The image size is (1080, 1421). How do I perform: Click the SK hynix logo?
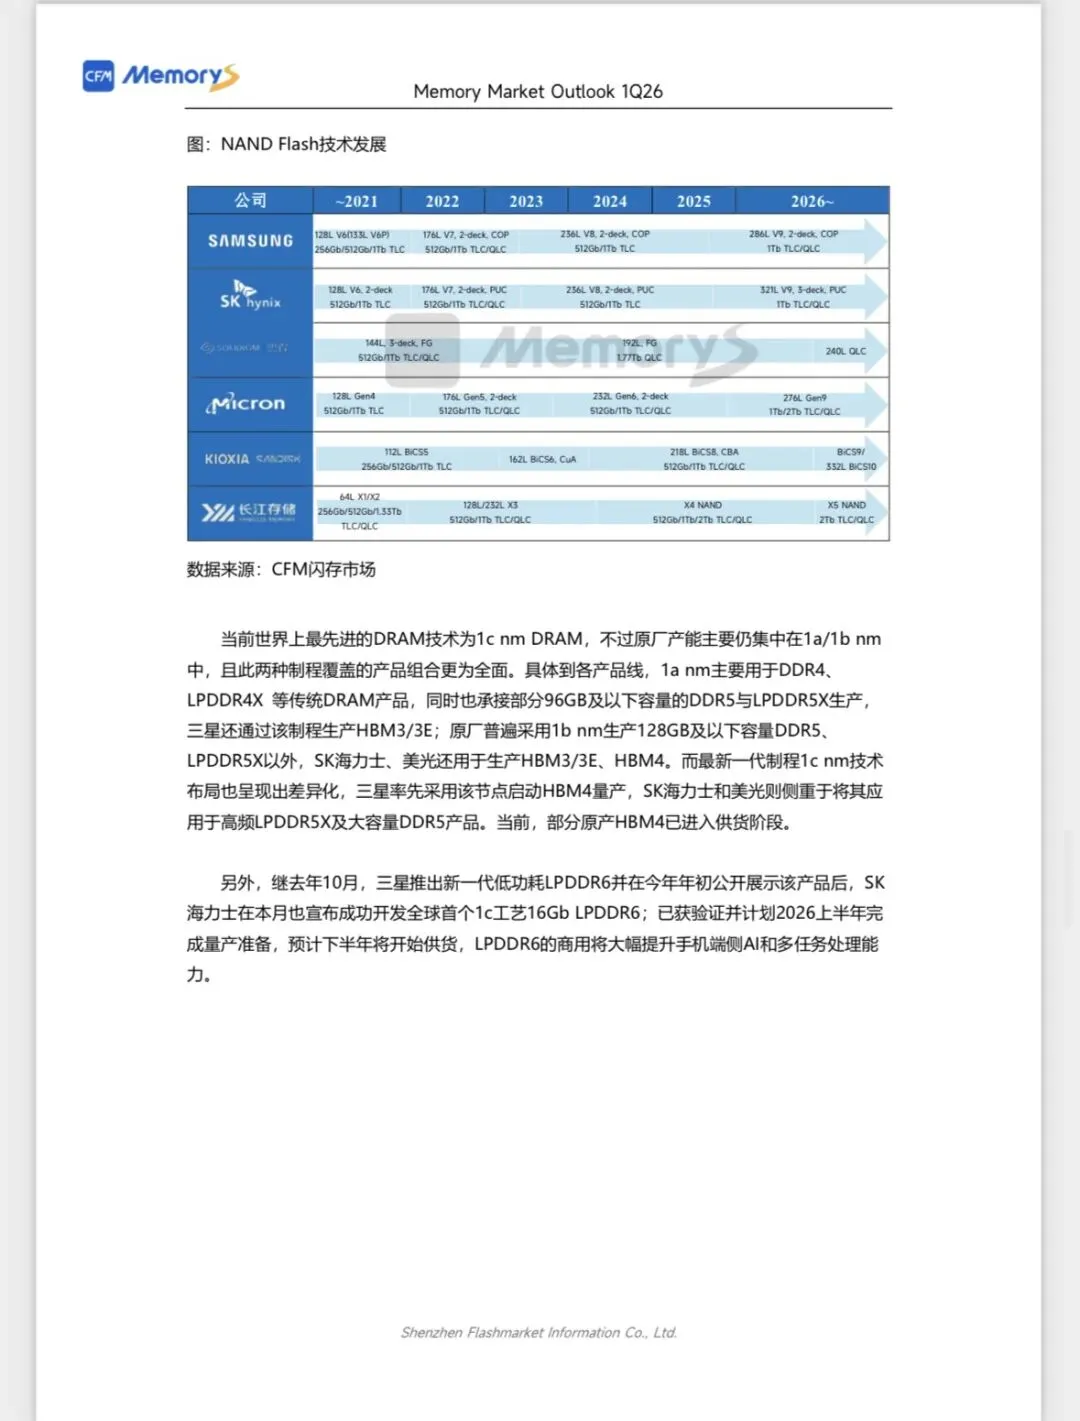pyautogui.click(x=248, y=295)
